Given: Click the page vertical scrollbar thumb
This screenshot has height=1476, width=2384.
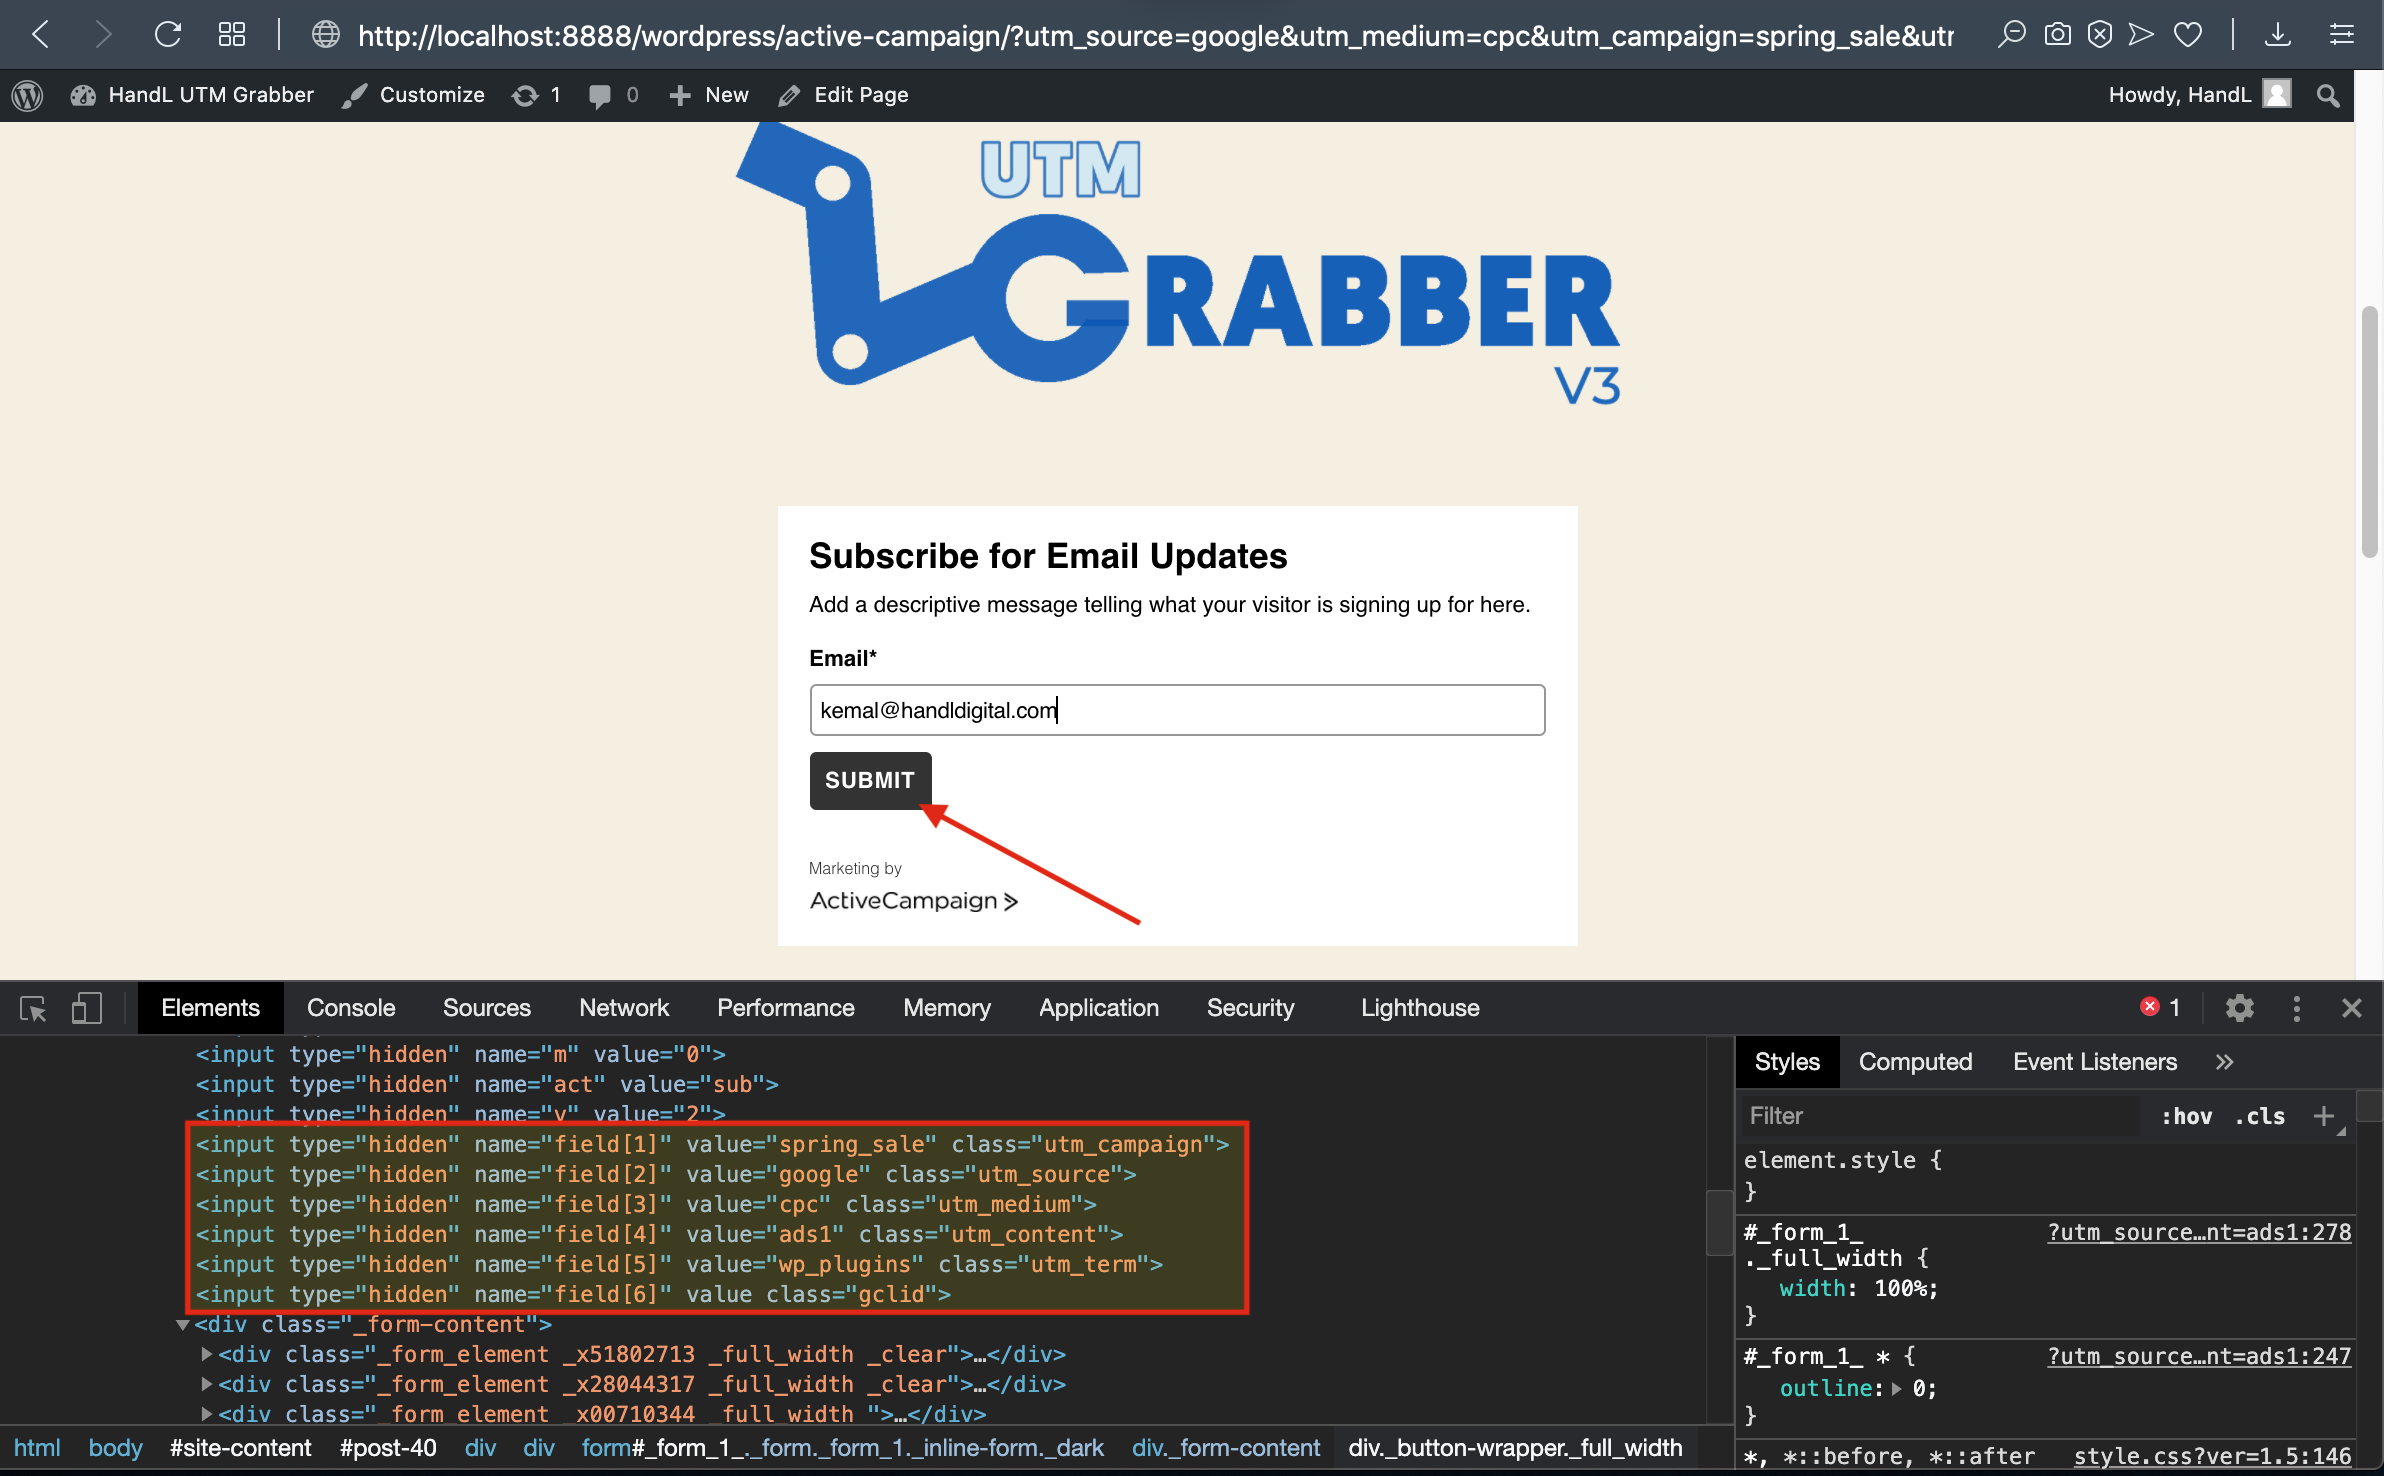Looking at the screenshot, I should point(2368,430).
